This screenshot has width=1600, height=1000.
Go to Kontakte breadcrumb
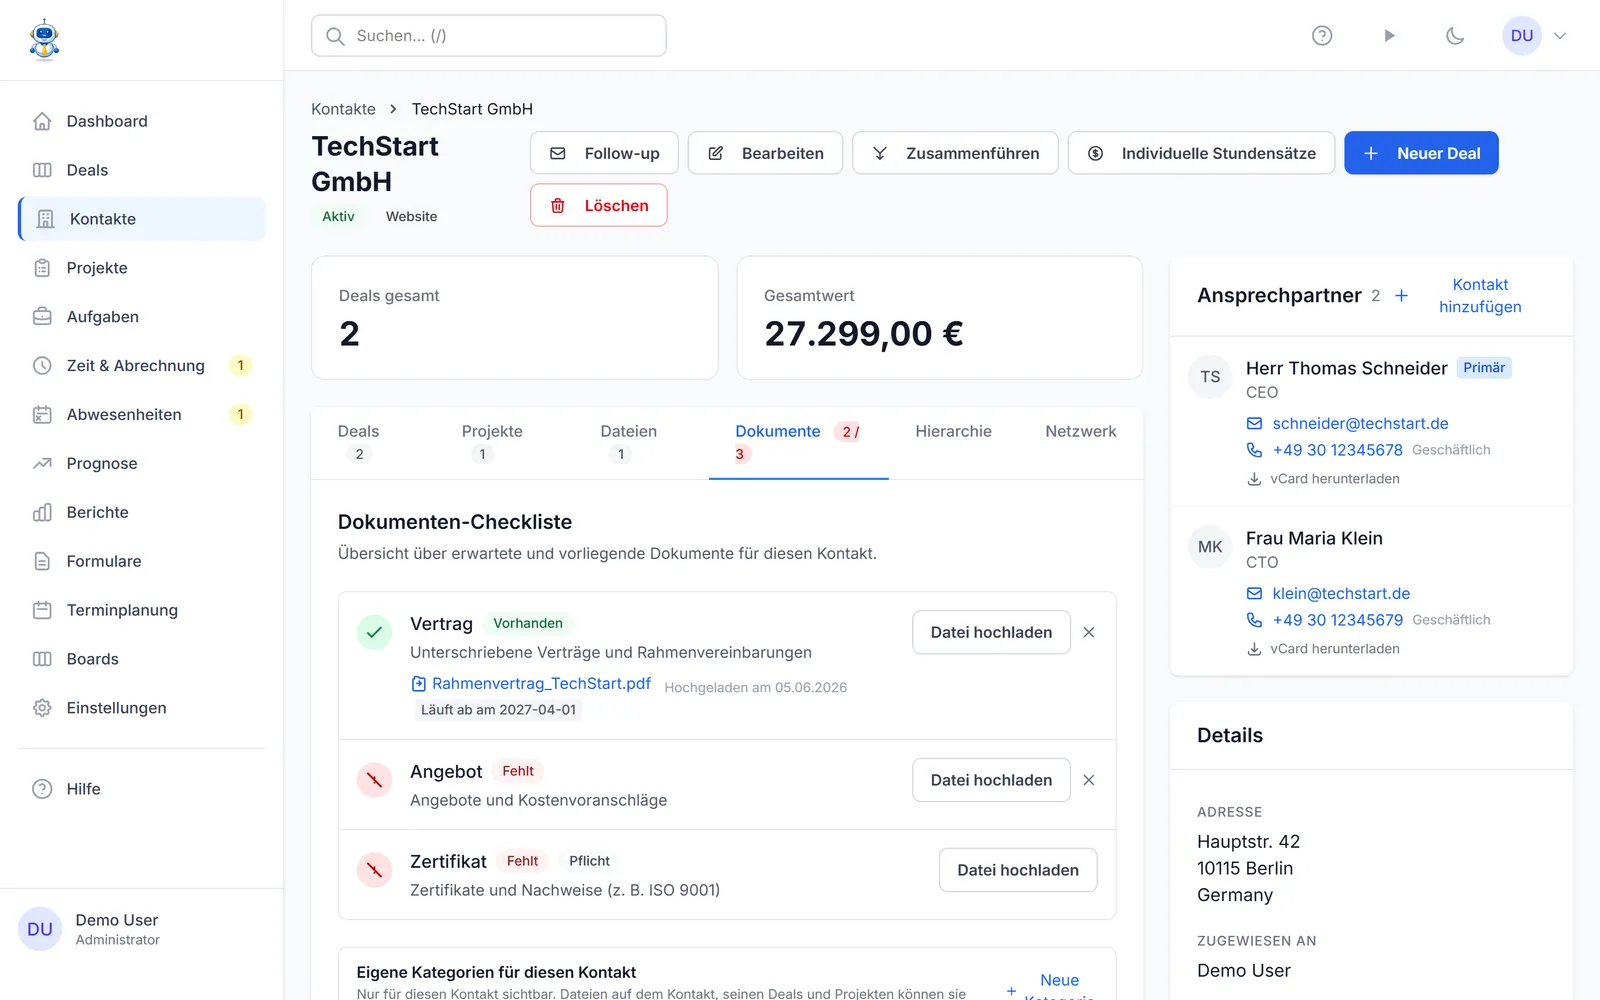click(343, 109)
